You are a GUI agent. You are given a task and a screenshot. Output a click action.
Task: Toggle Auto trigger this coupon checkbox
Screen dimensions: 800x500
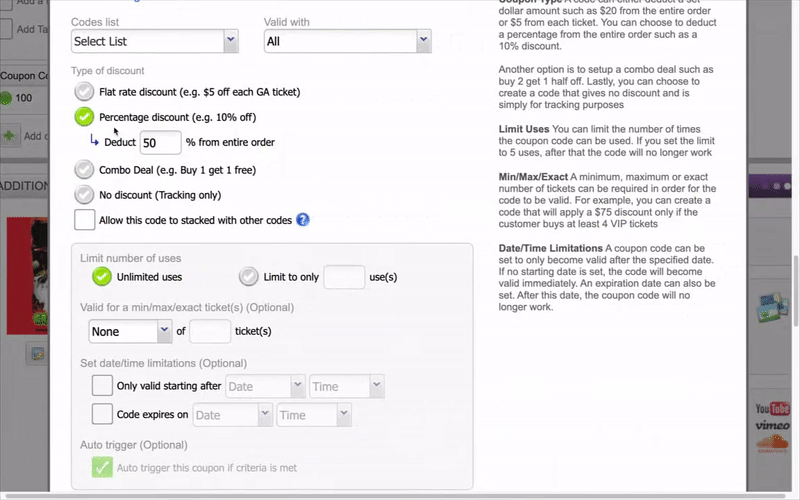click(x=102, y=467)
